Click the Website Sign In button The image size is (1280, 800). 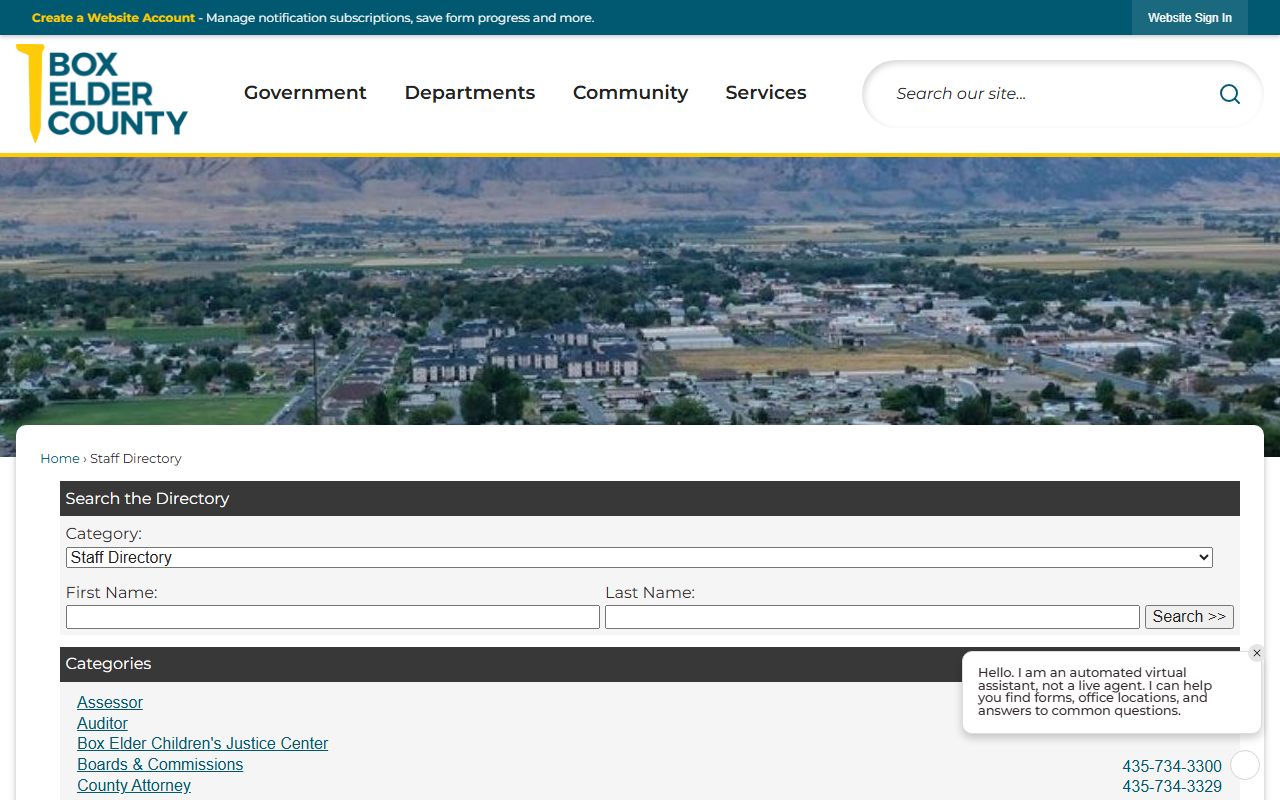[1190, 18]
